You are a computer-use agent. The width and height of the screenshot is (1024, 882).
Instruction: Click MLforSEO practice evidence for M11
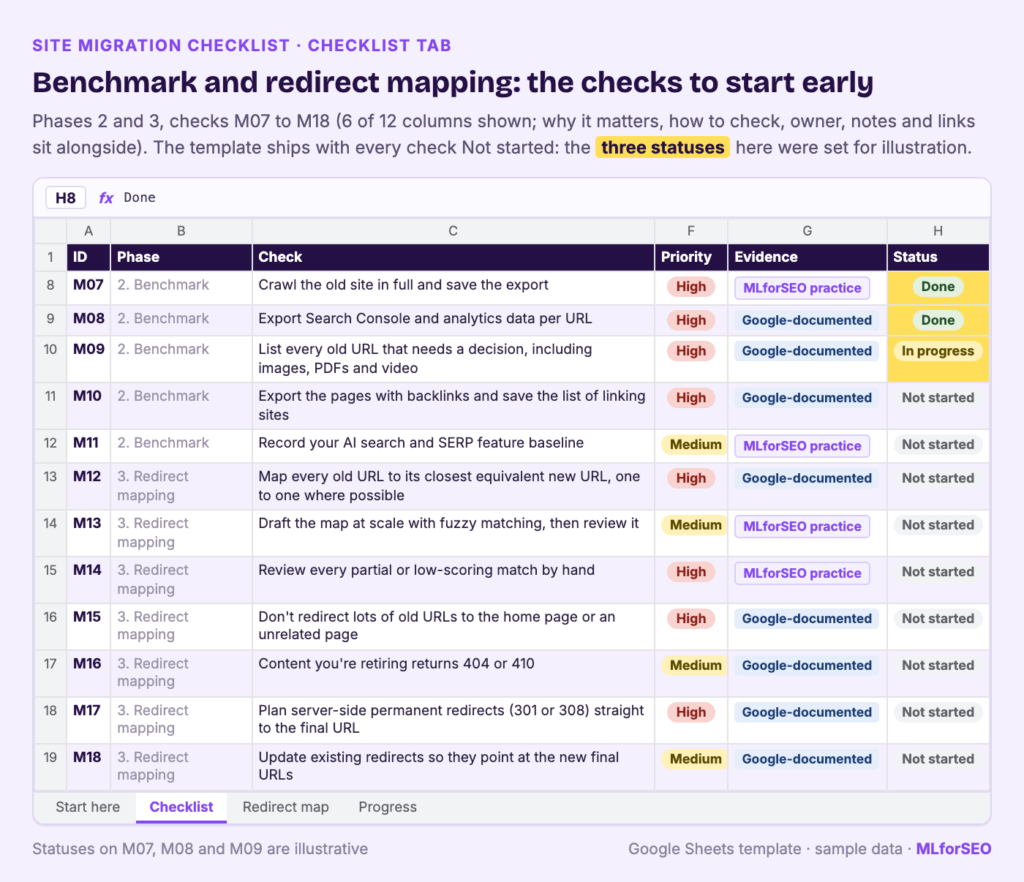click(x=802, y=446)
